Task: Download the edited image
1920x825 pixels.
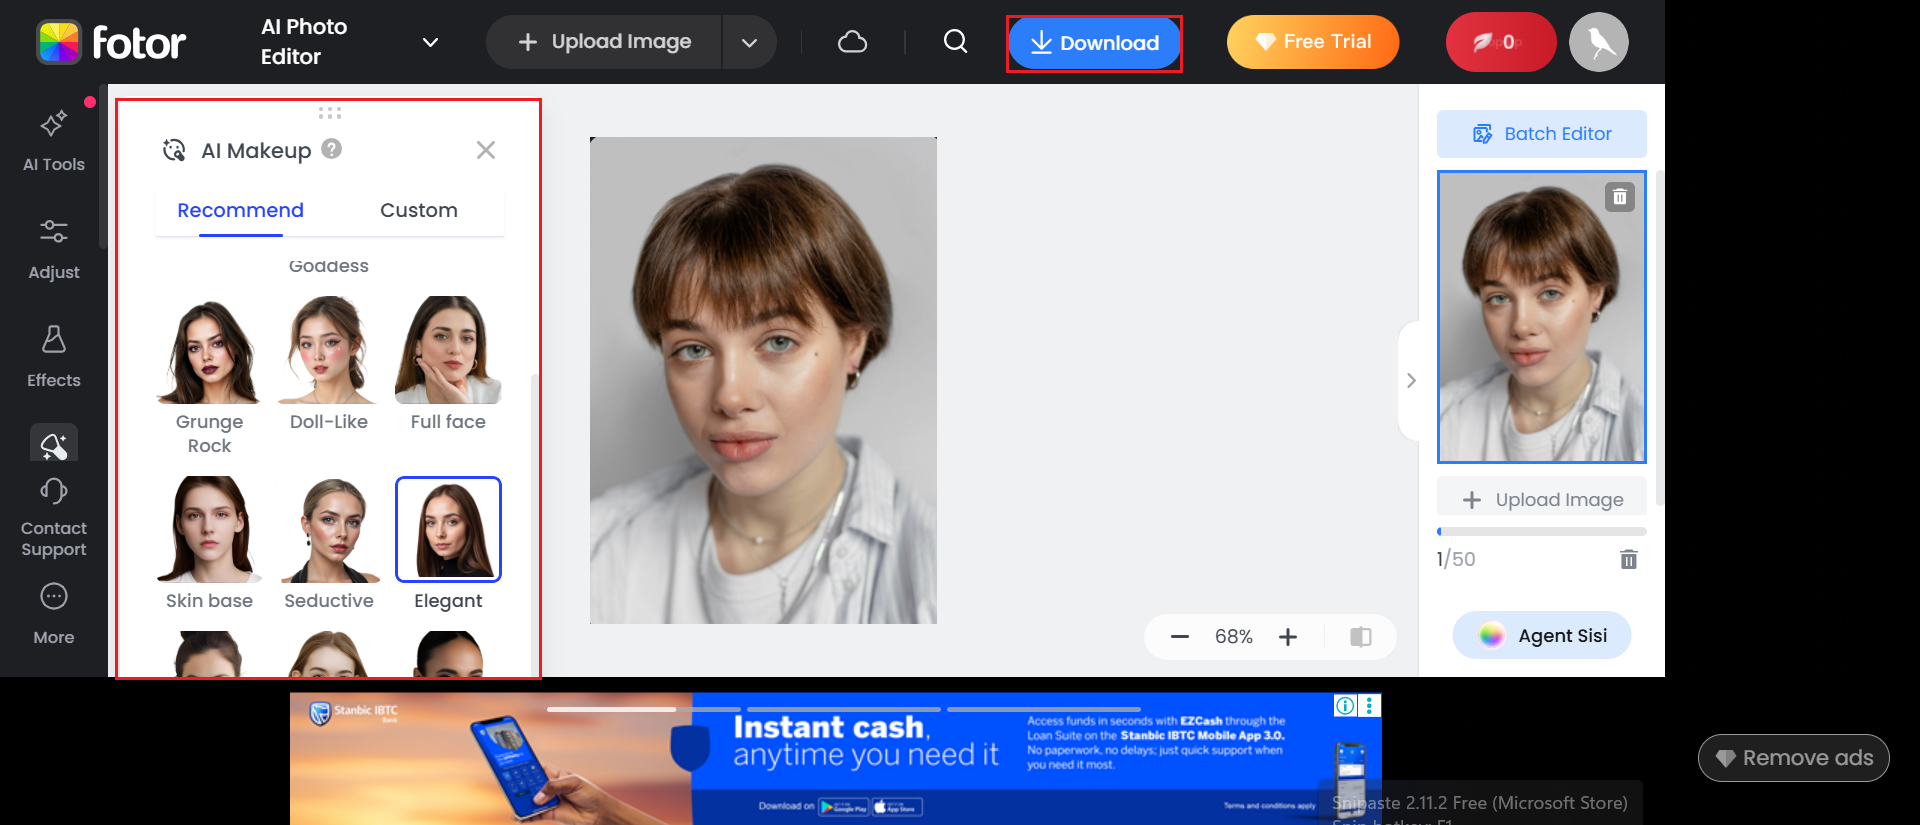Action: (1094, 43)
